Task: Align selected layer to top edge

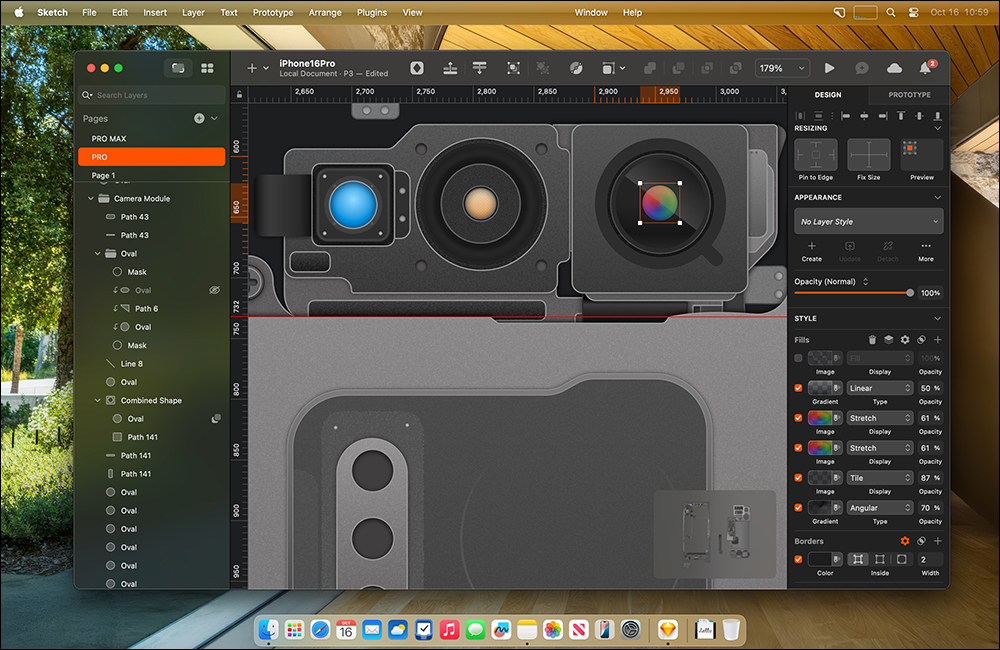Action: coord(901,116)
